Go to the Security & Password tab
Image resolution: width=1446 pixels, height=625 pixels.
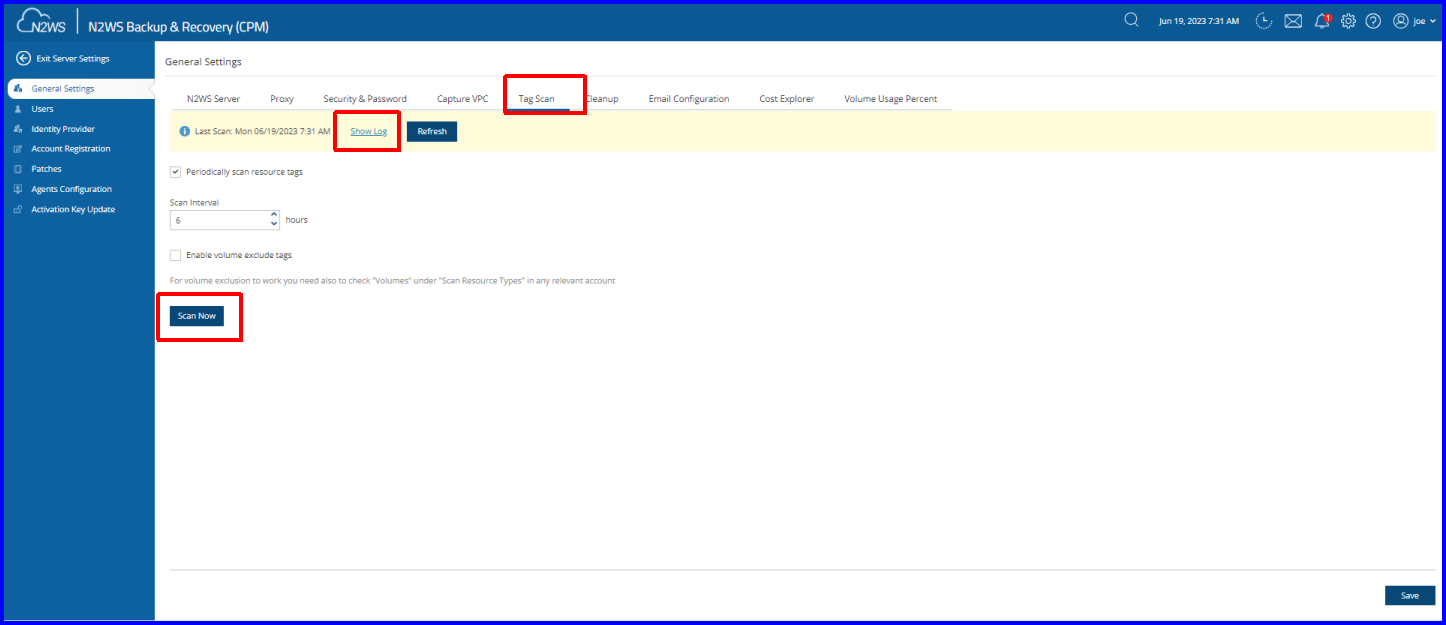365,99
